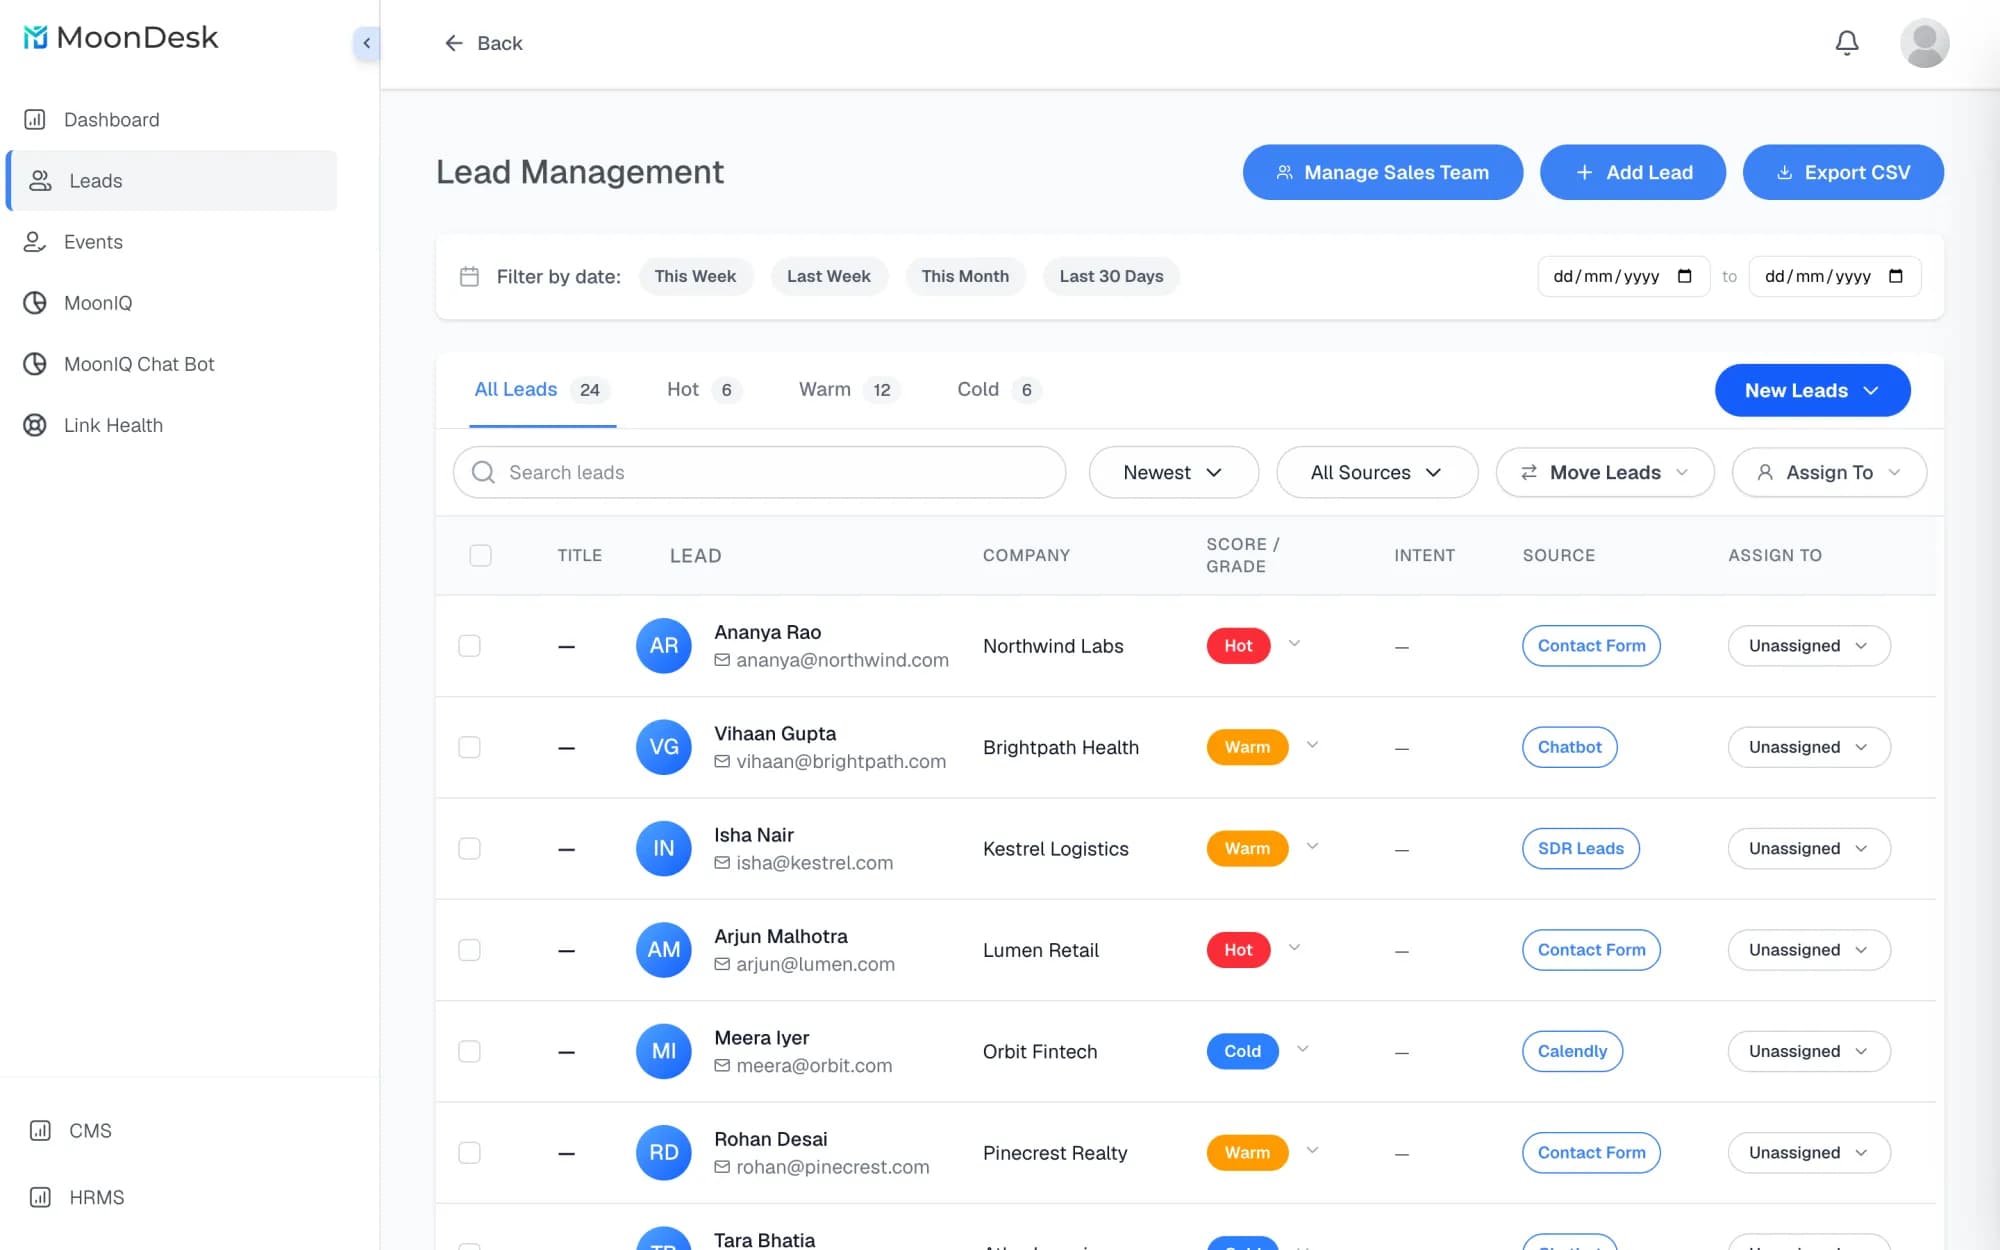Select the Isha Nair row checkbox
The width and height of the screenshot is (2000, 1250).
(469, 849)
